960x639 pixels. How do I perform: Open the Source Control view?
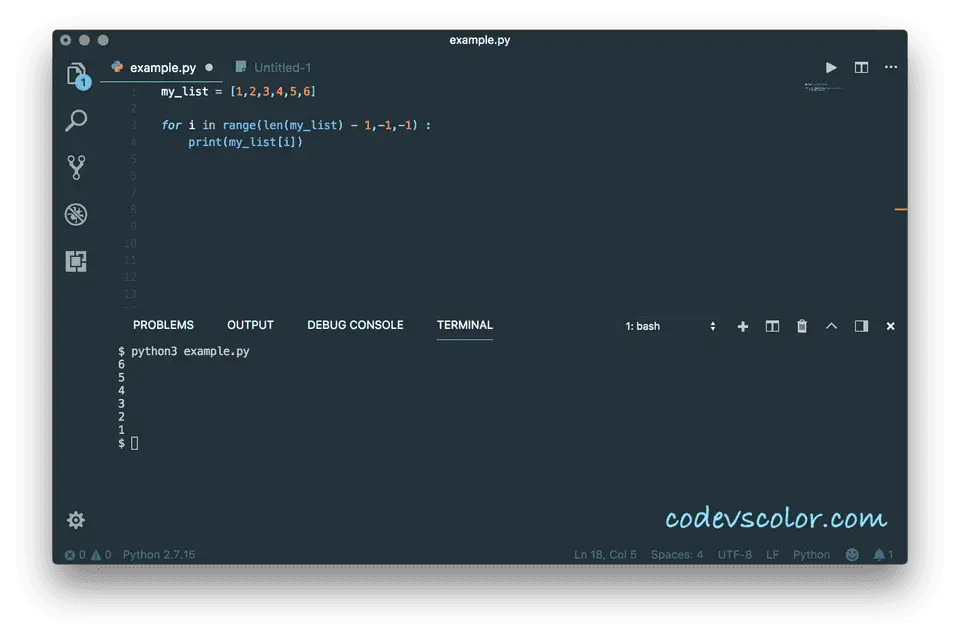click(76, 167)
